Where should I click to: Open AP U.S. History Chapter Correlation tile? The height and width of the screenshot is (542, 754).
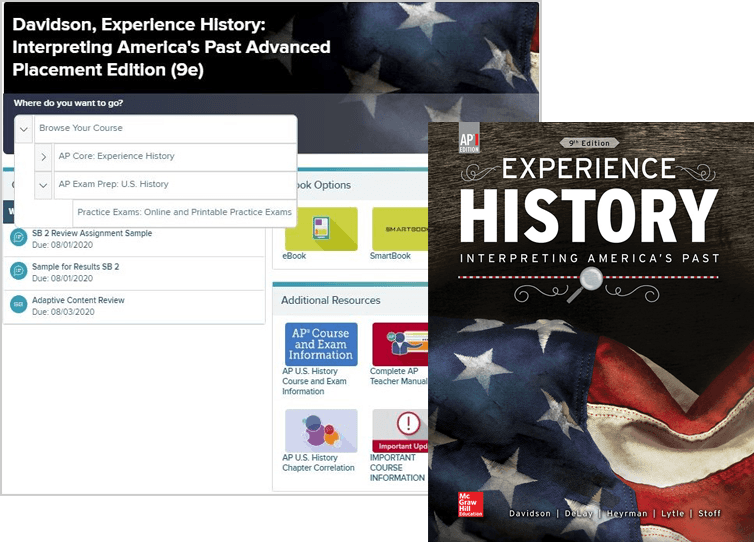pyautogui.click(x=321, y=431)
